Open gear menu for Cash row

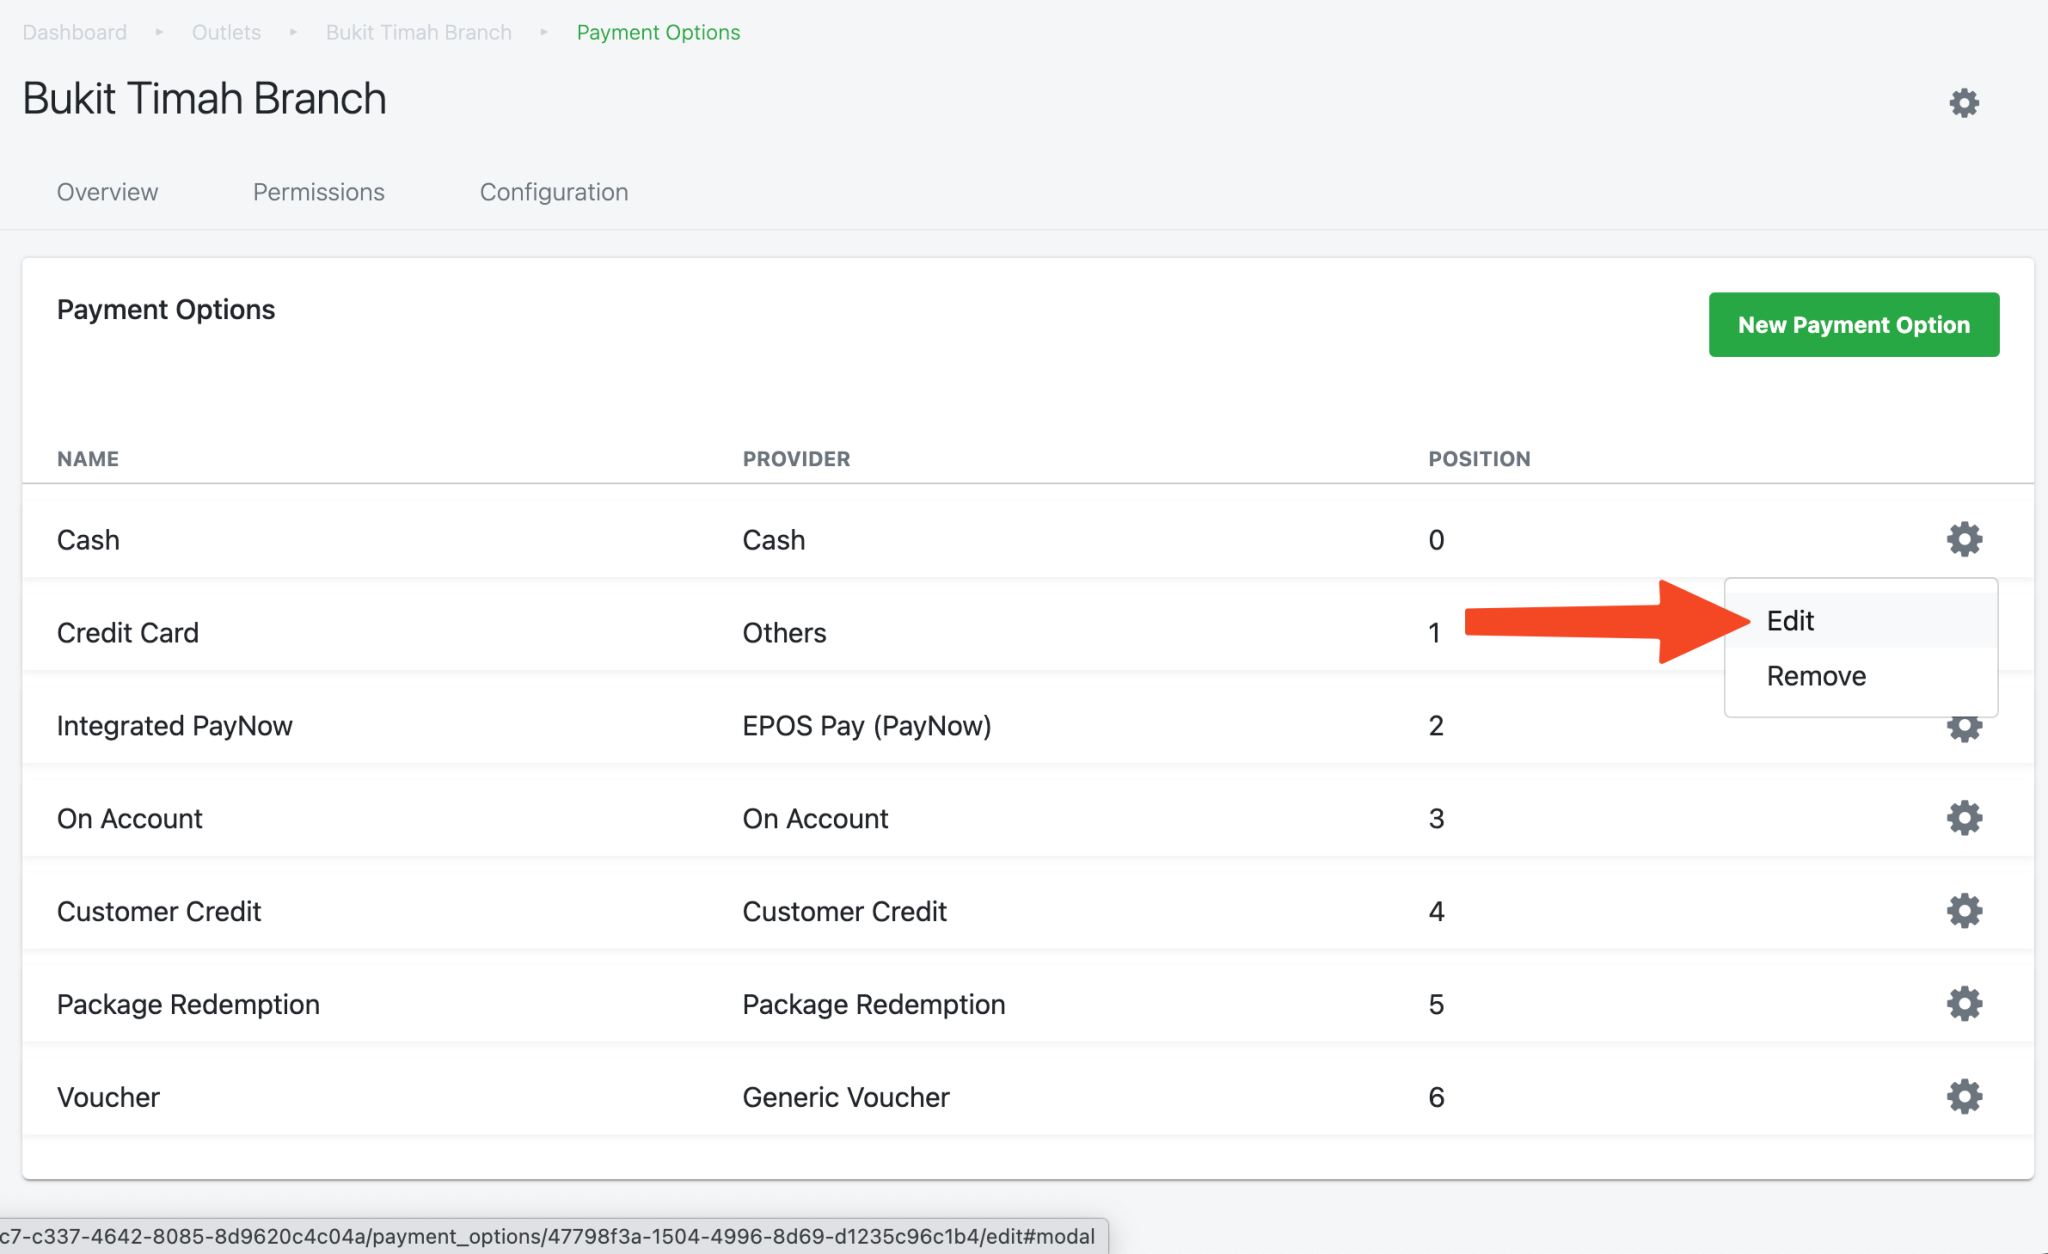click(1964, 539)
